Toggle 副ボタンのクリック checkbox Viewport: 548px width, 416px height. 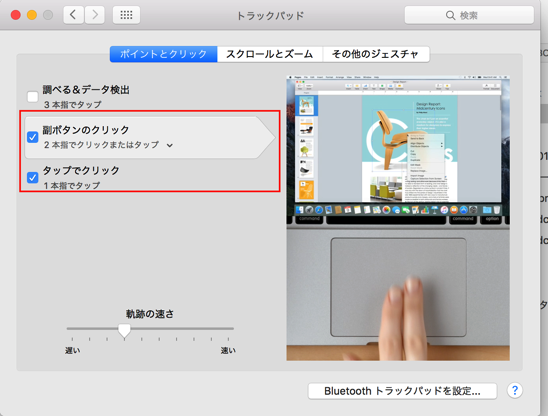pos(33,137)
